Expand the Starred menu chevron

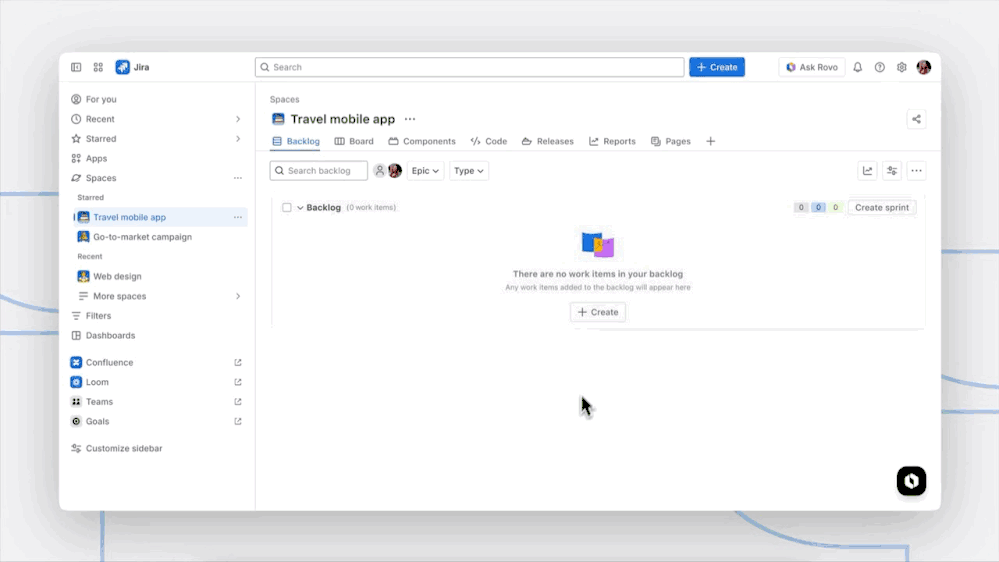pos(238,139)
